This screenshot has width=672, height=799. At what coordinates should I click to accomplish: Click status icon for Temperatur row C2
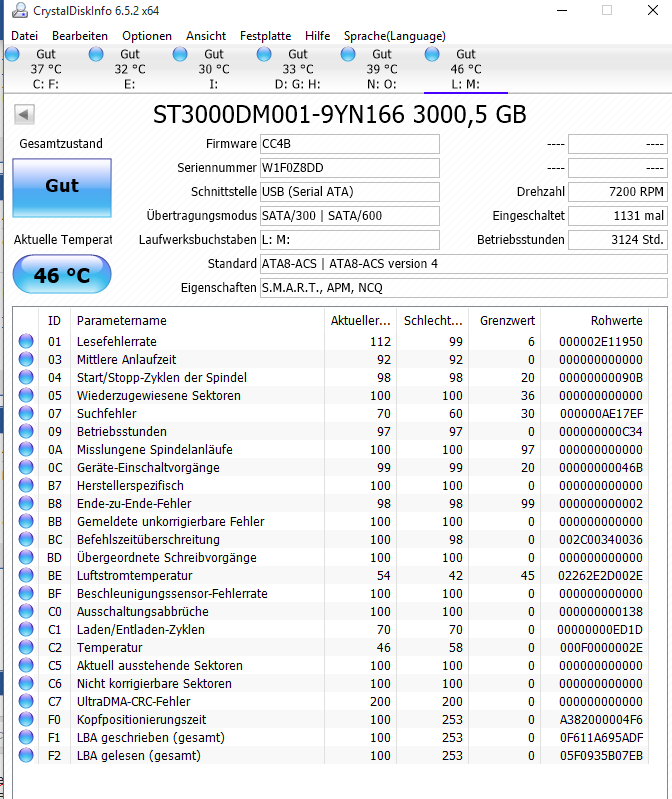coord(26,647)
